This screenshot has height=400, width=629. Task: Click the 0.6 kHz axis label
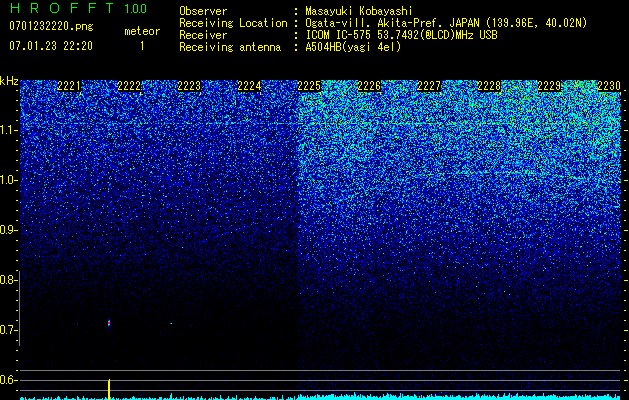click(9, 380)
